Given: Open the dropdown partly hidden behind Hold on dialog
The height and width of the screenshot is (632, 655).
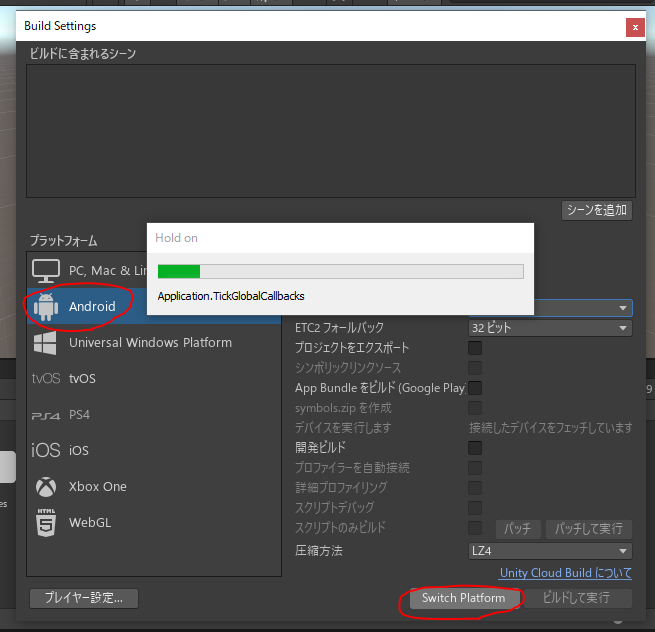Looking at the screenshot, I should (x=583, y=308).
